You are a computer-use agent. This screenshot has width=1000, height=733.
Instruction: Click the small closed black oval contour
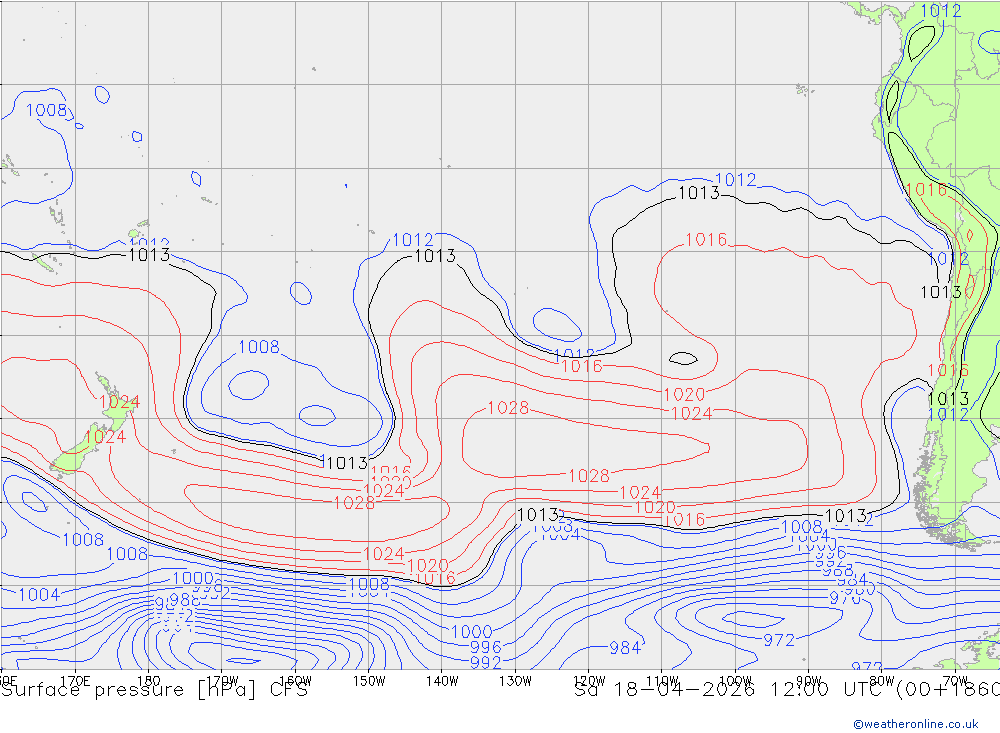tap(683, 358)
